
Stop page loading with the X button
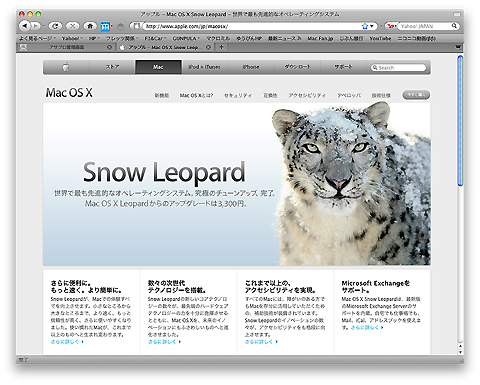point(72,26)
